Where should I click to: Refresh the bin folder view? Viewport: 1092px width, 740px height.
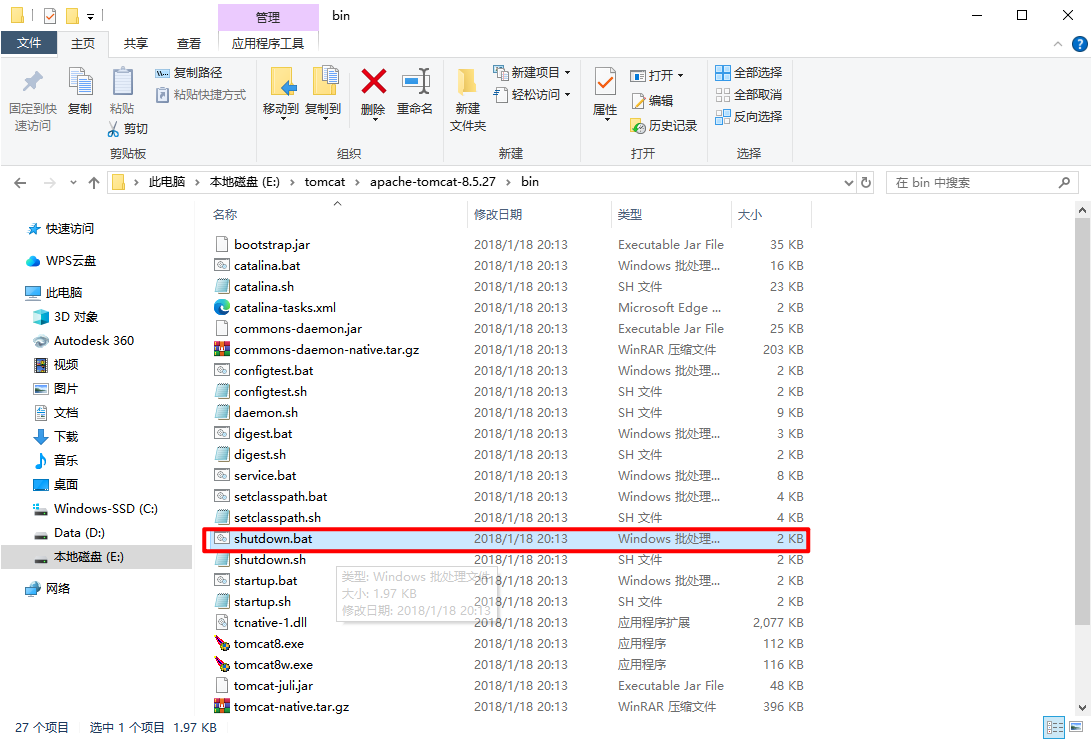866,182
